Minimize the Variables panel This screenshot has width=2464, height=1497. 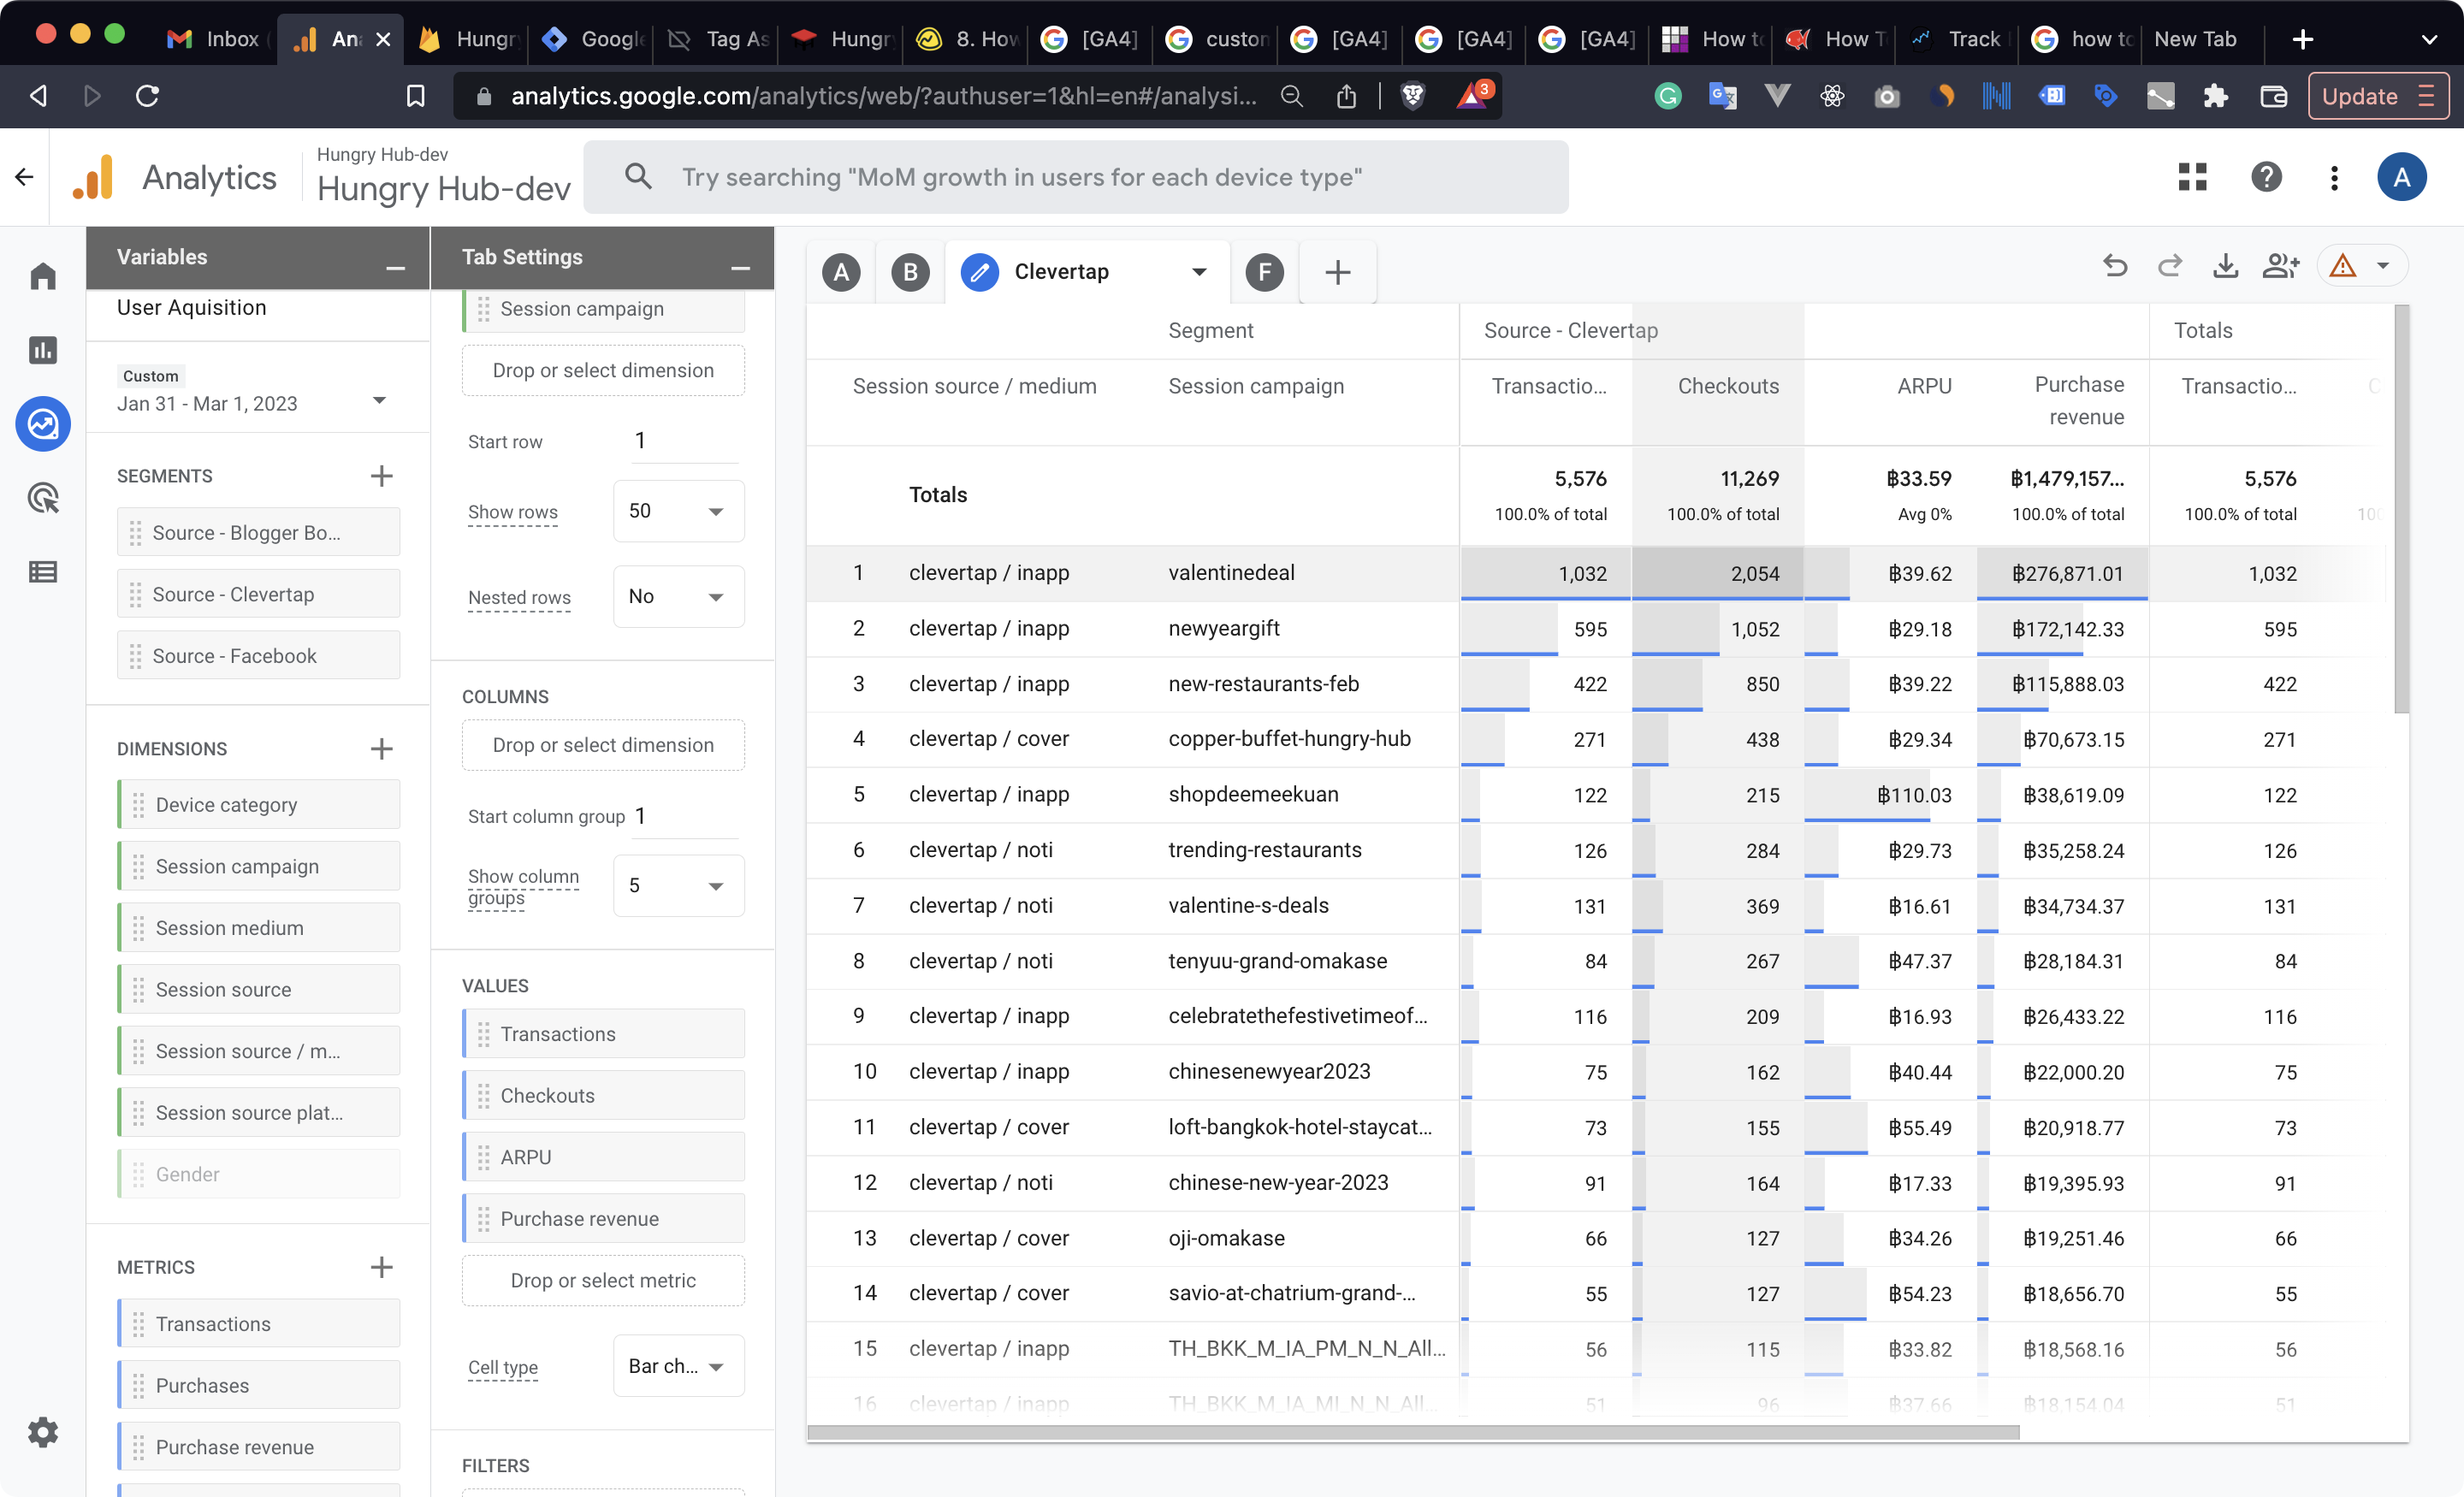pyautogui.click(x=395, y=268)
